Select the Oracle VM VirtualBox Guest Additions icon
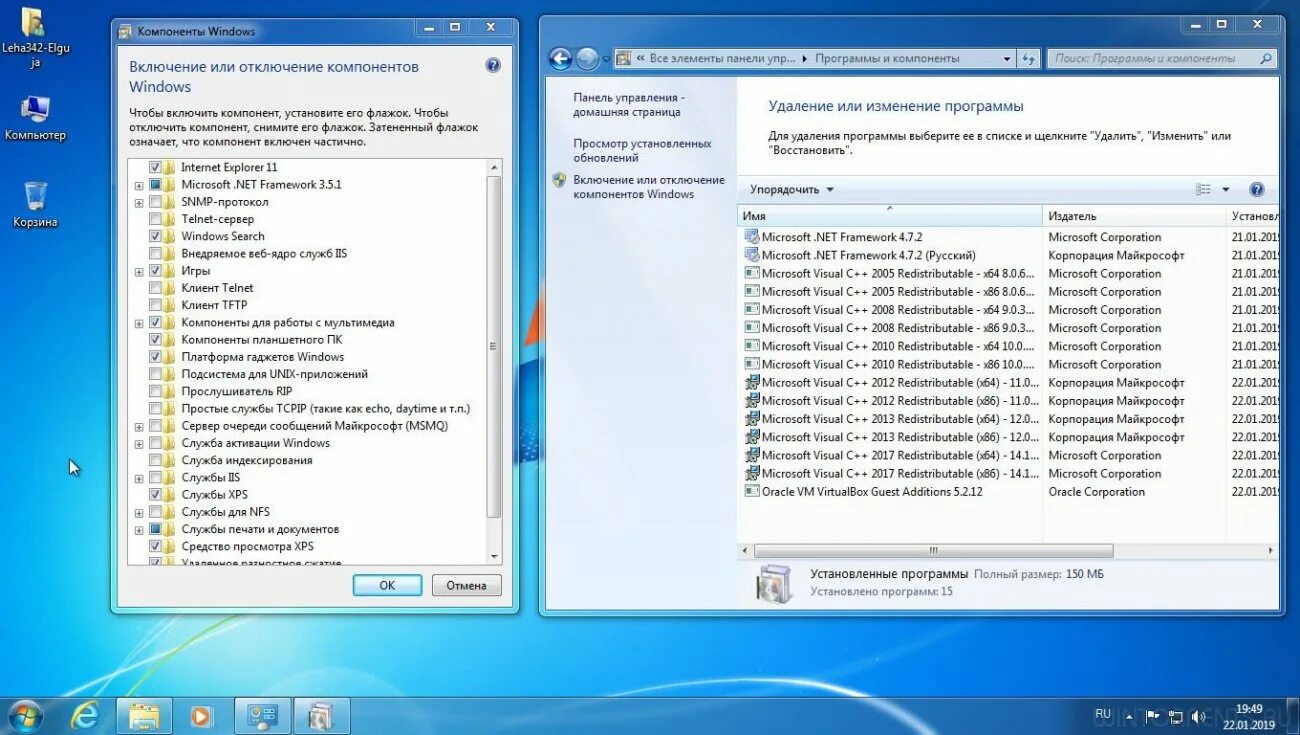Image resolution: width=1300 pixels, height=735 pixels. pos(752,491)
